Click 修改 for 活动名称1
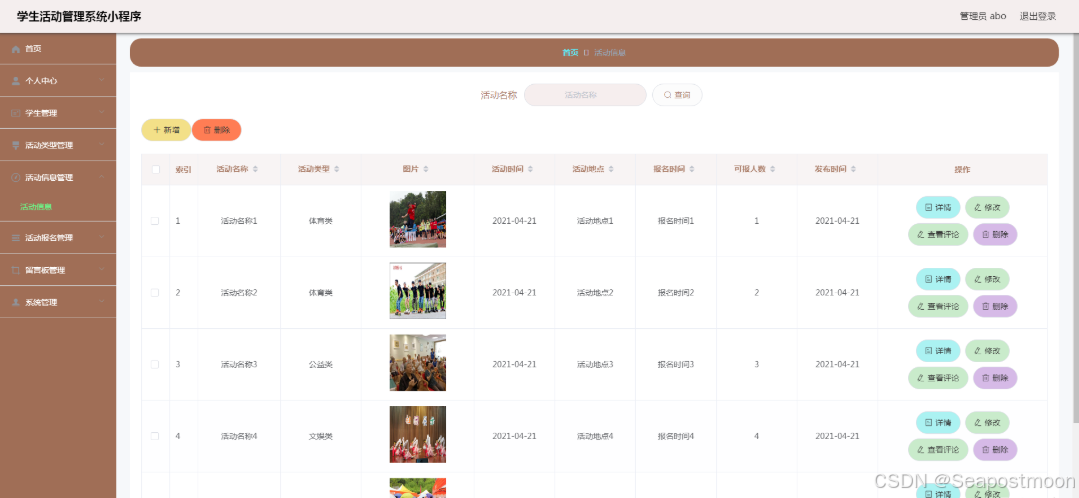Image resolution: width=1079 pixels, height=498 pixels. (x=987, y=207)
